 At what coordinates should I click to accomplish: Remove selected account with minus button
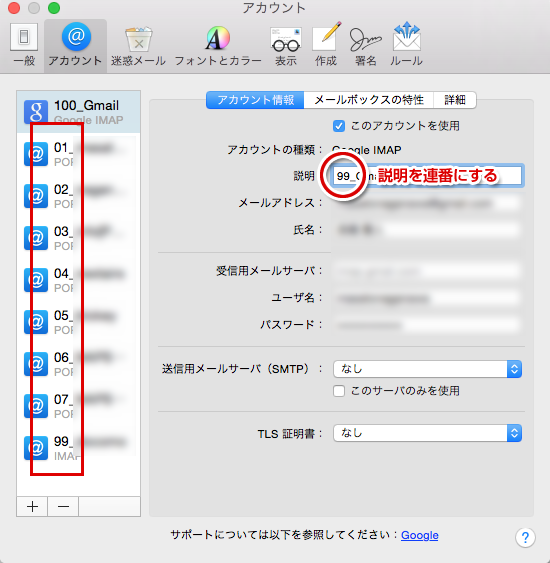(63, 507)
